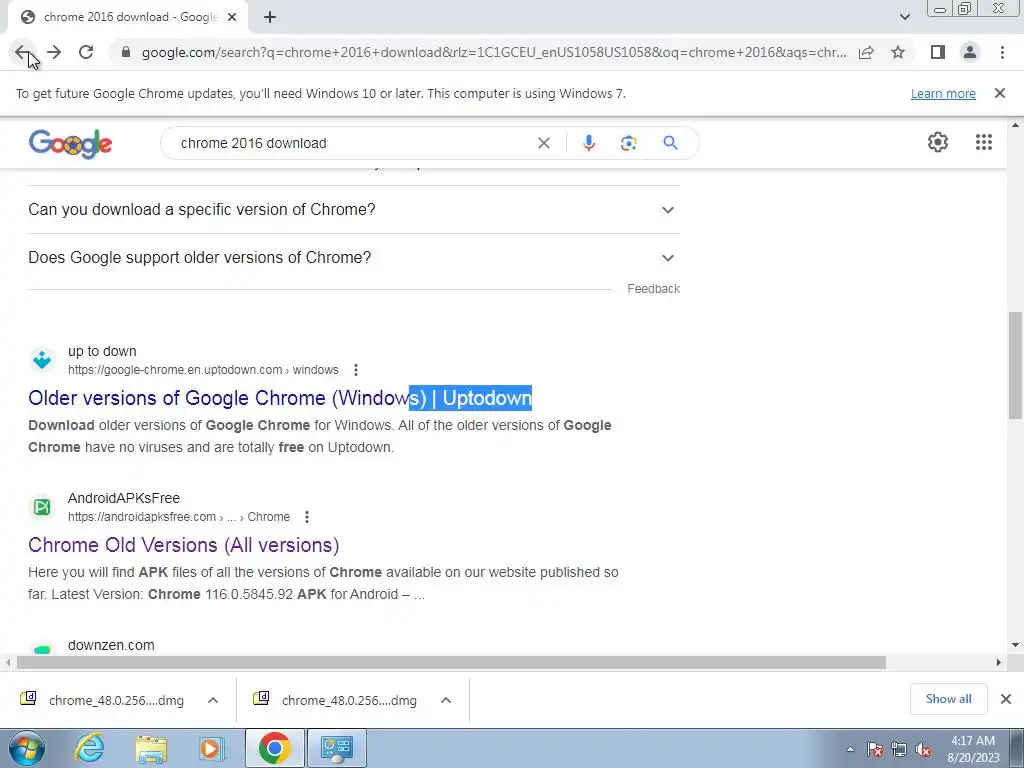
Task: Expand 'Can you download a specific version of Chrome?'
Action: [x=354, y=210]
